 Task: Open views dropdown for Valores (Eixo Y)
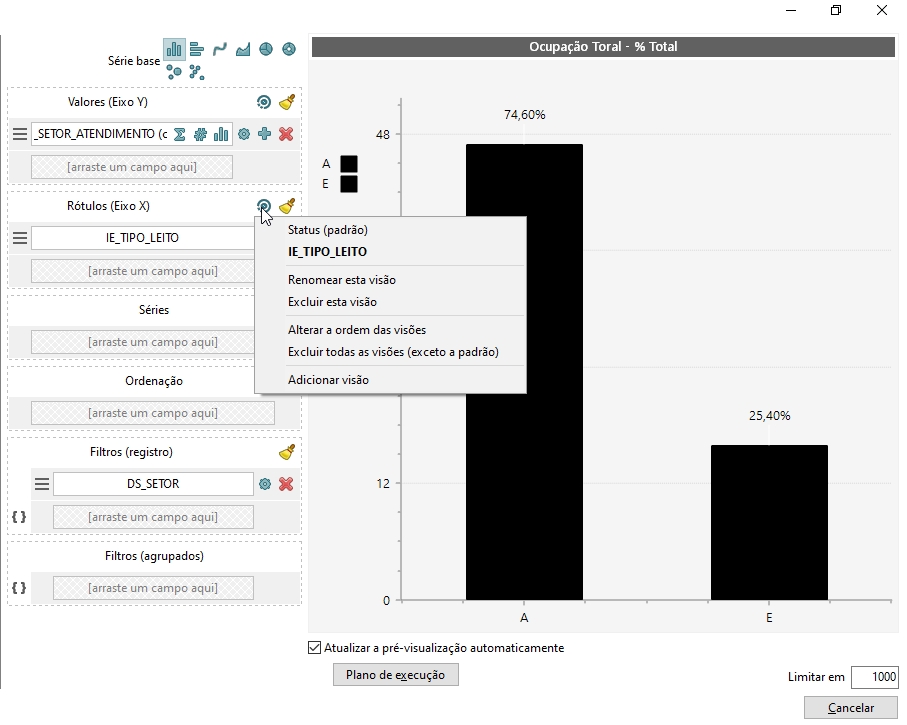(x=264, y=102)
